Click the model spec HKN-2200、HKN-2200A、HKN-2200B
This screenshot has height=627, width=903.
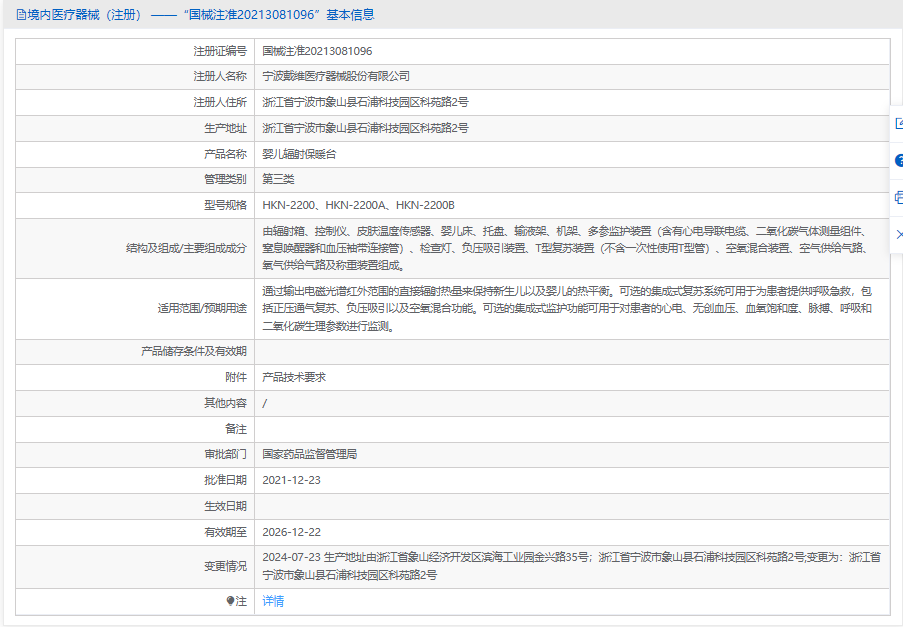coord(358,205)
